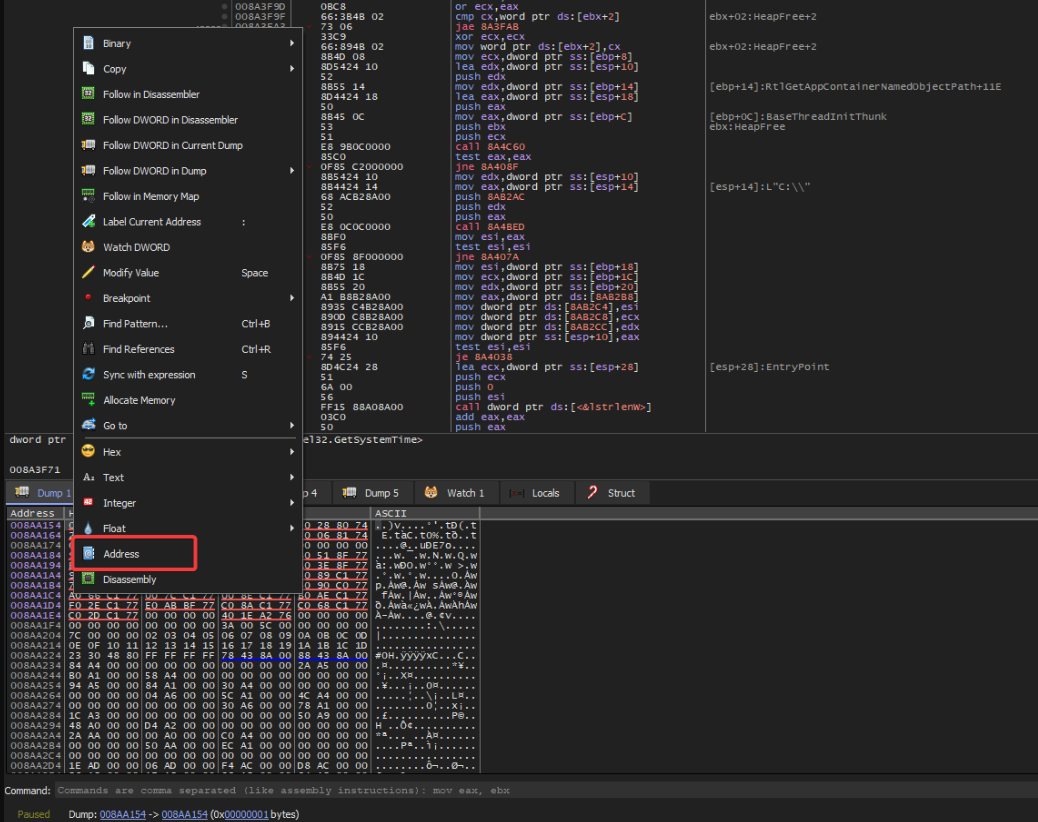This screenshot has width=1038, height=822.
Task: Click the Sync with expression icon
Action: pyautogui.click(x=88, y=375)
